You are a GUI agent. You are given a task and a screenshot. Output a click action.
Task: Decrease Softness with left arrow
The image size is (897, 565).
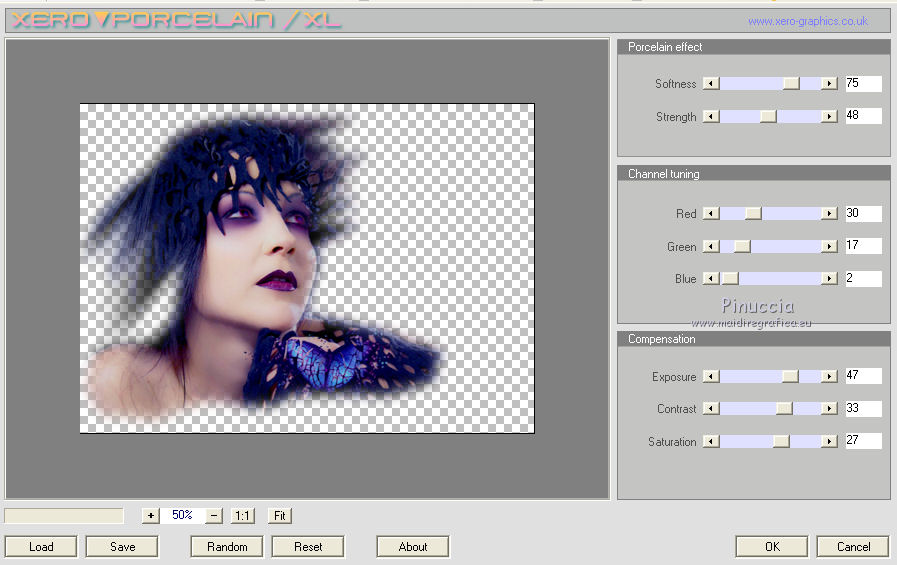pyautogui.click(x=711, y=83)
